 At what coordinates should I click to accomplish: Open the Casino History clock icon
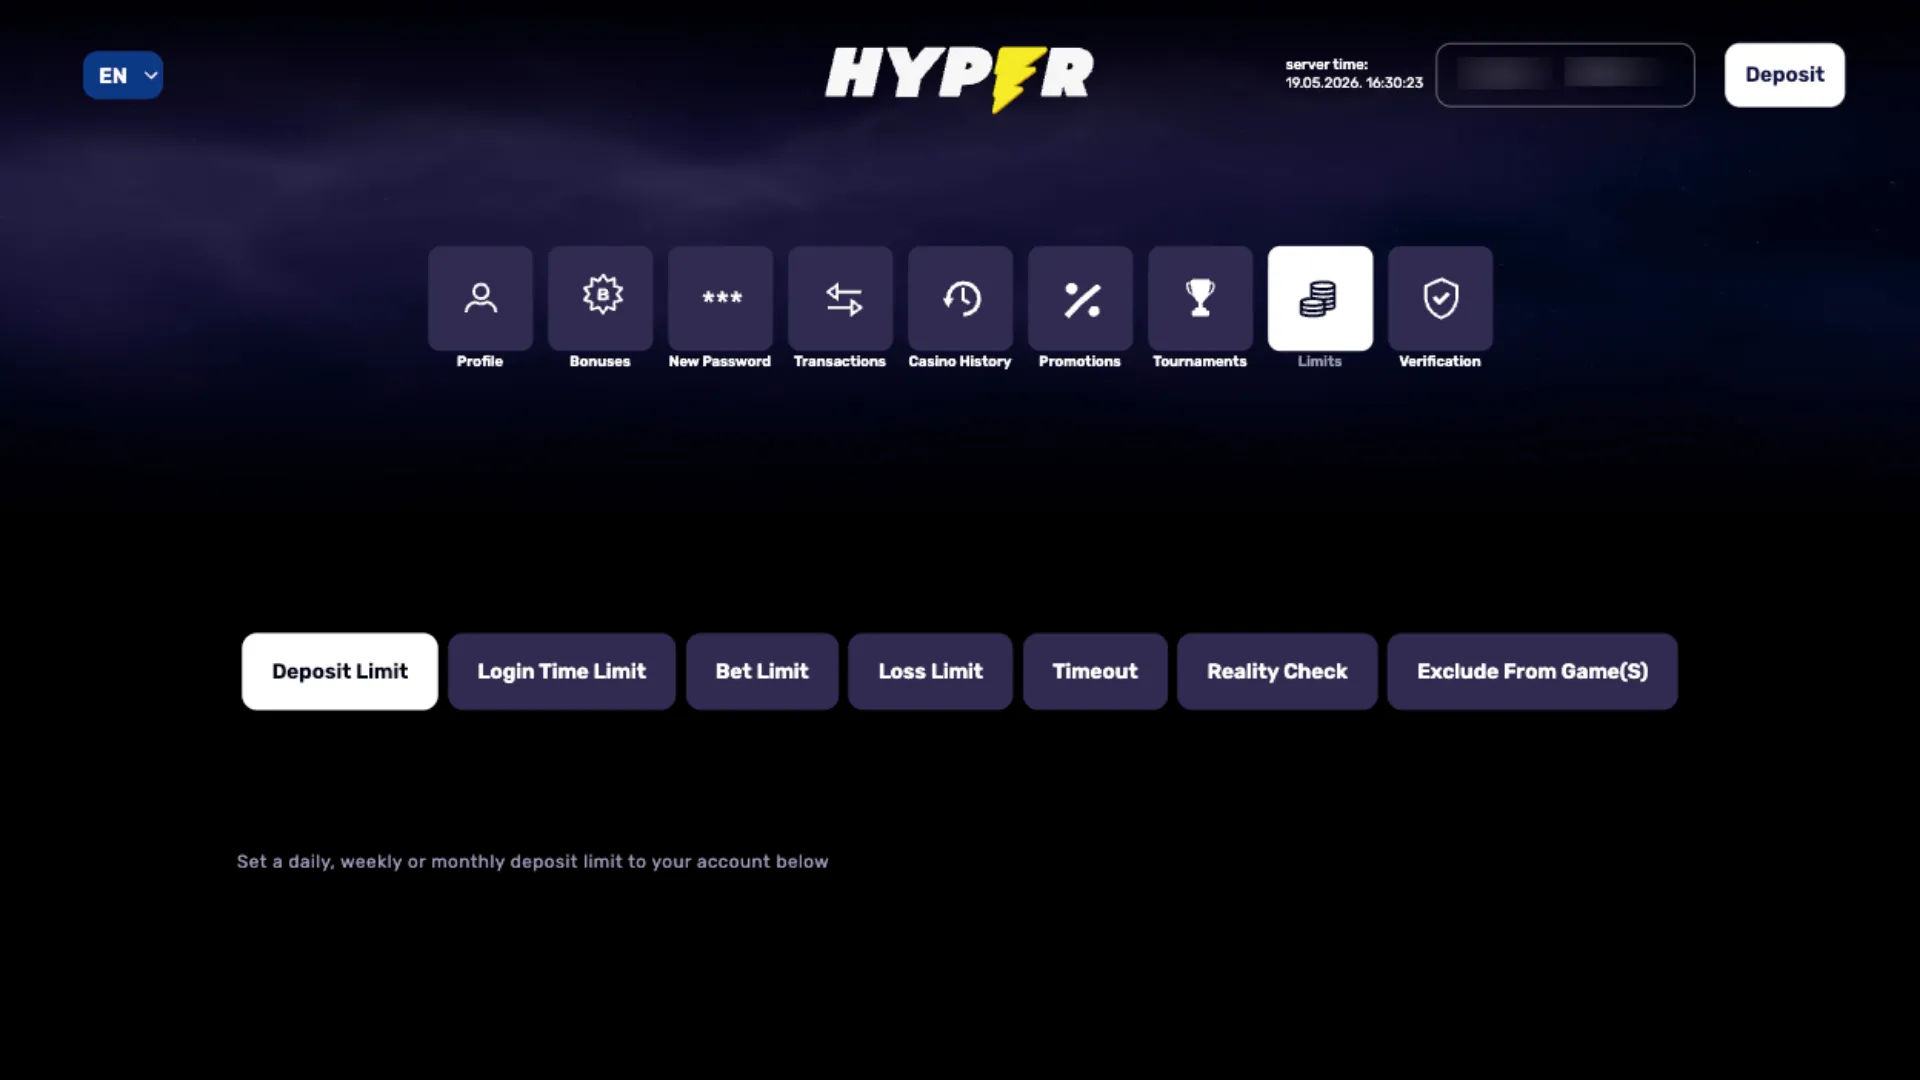point(960,298)
